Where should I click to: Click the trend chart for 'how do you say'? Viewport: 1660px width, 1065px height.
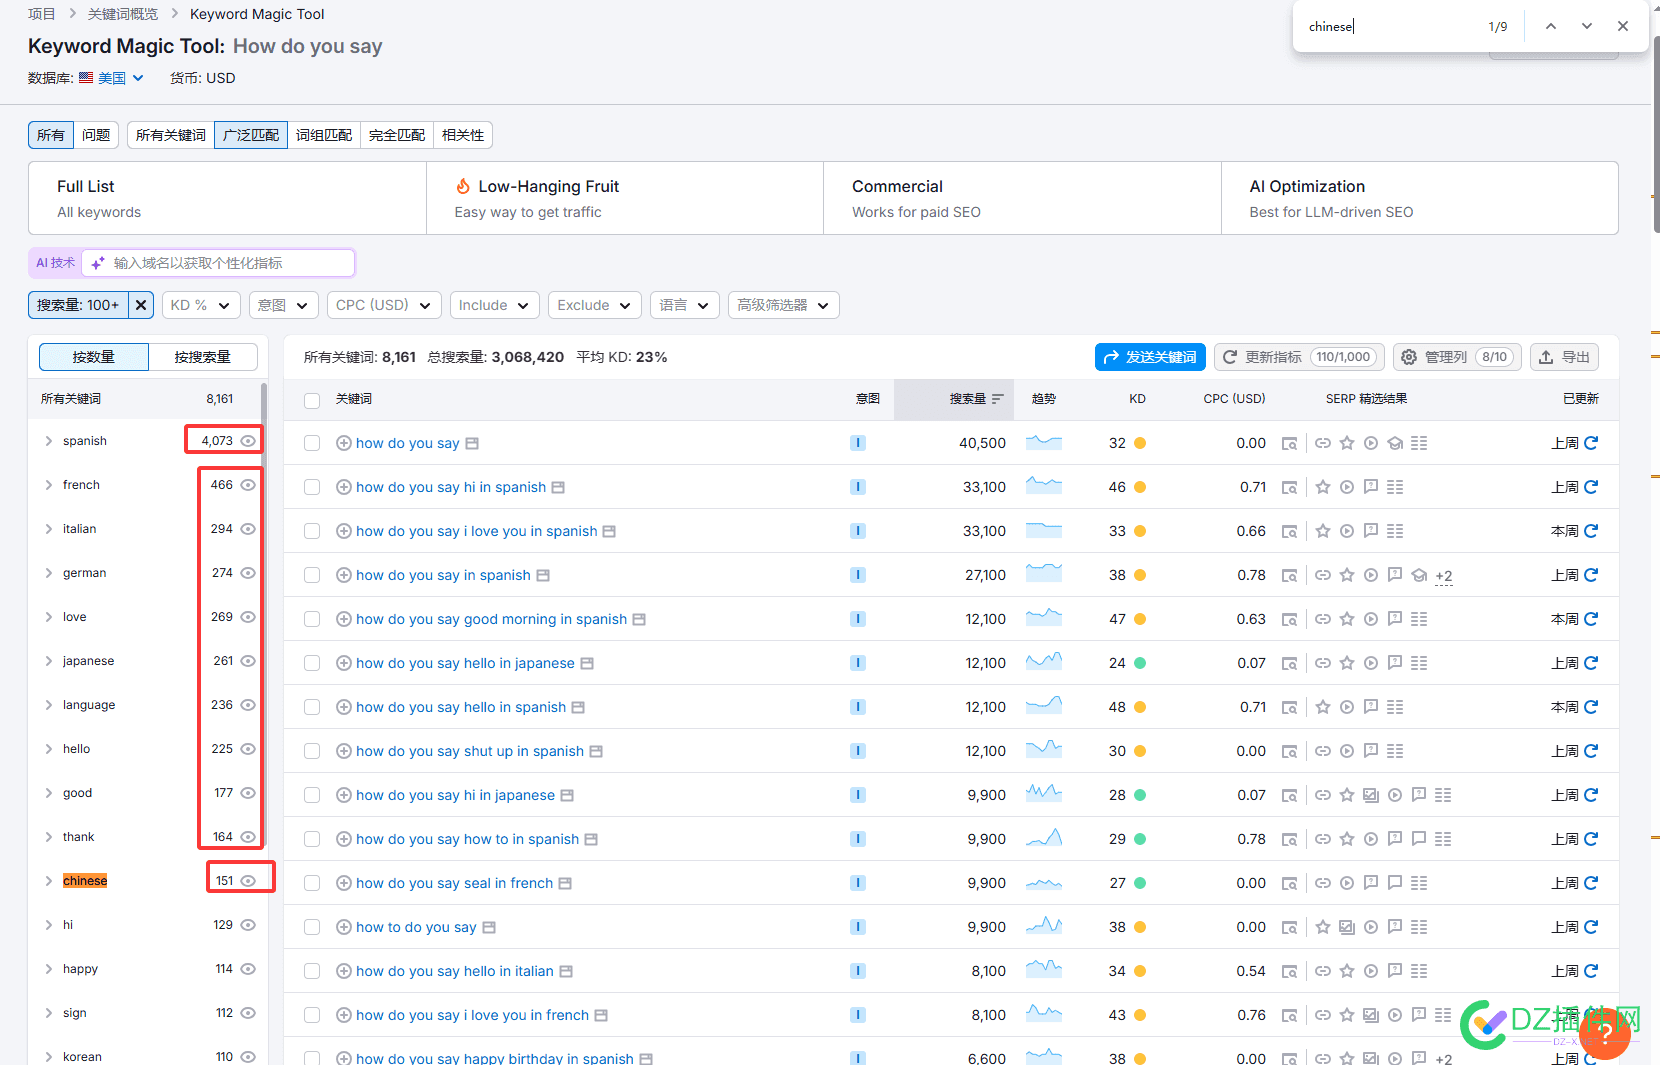tap(1044, 442)
